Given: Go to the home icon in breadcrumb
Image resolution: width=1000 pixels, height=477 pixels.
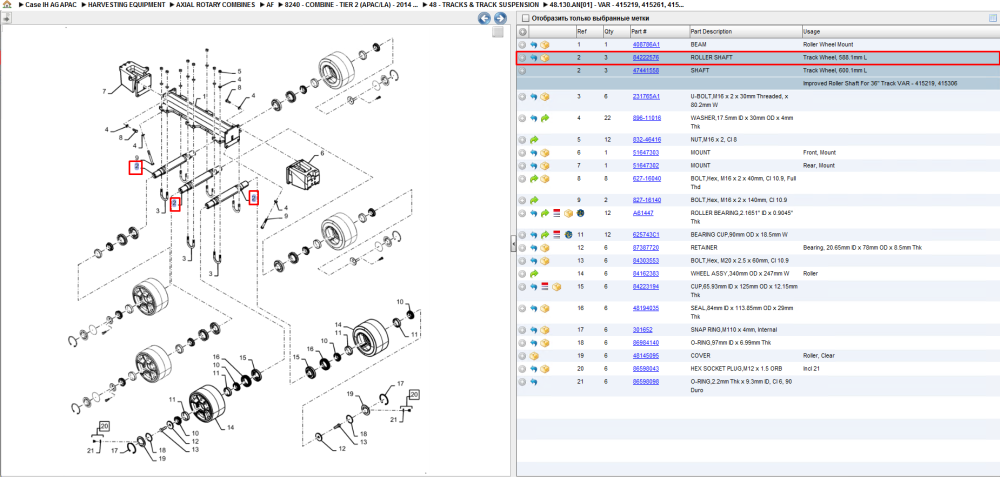Looking at the screenshot, I should 7,4.
